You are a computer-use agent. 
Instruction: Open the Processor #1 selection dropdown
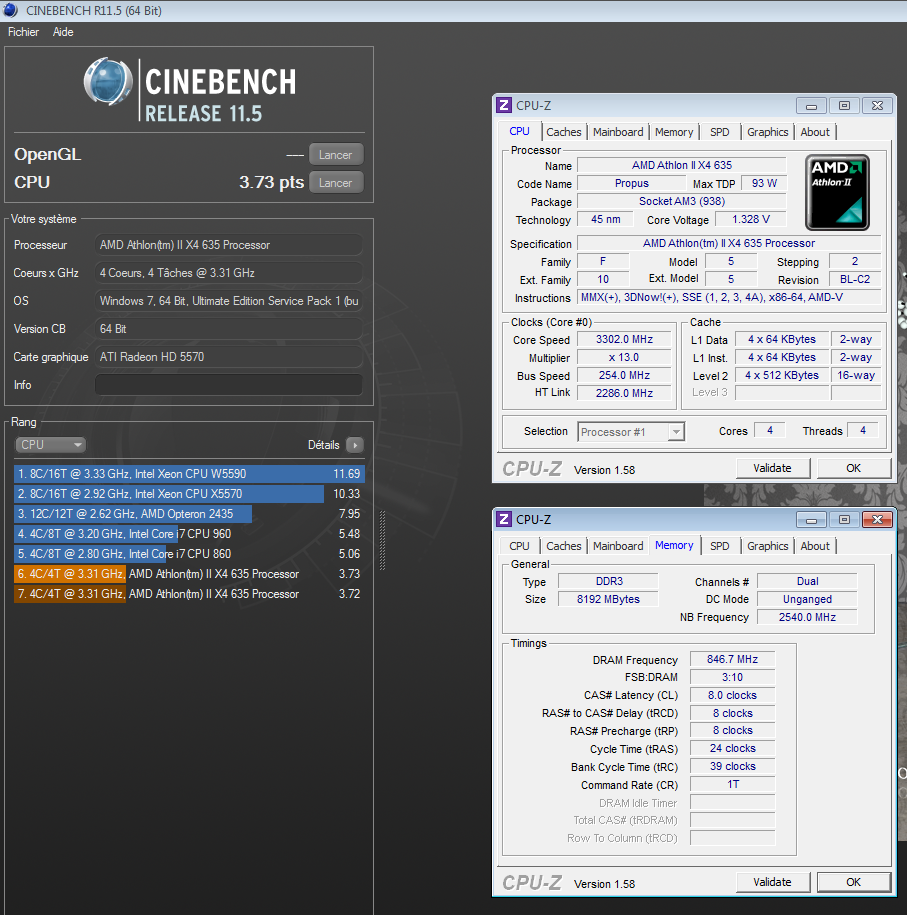click(630, 432)
